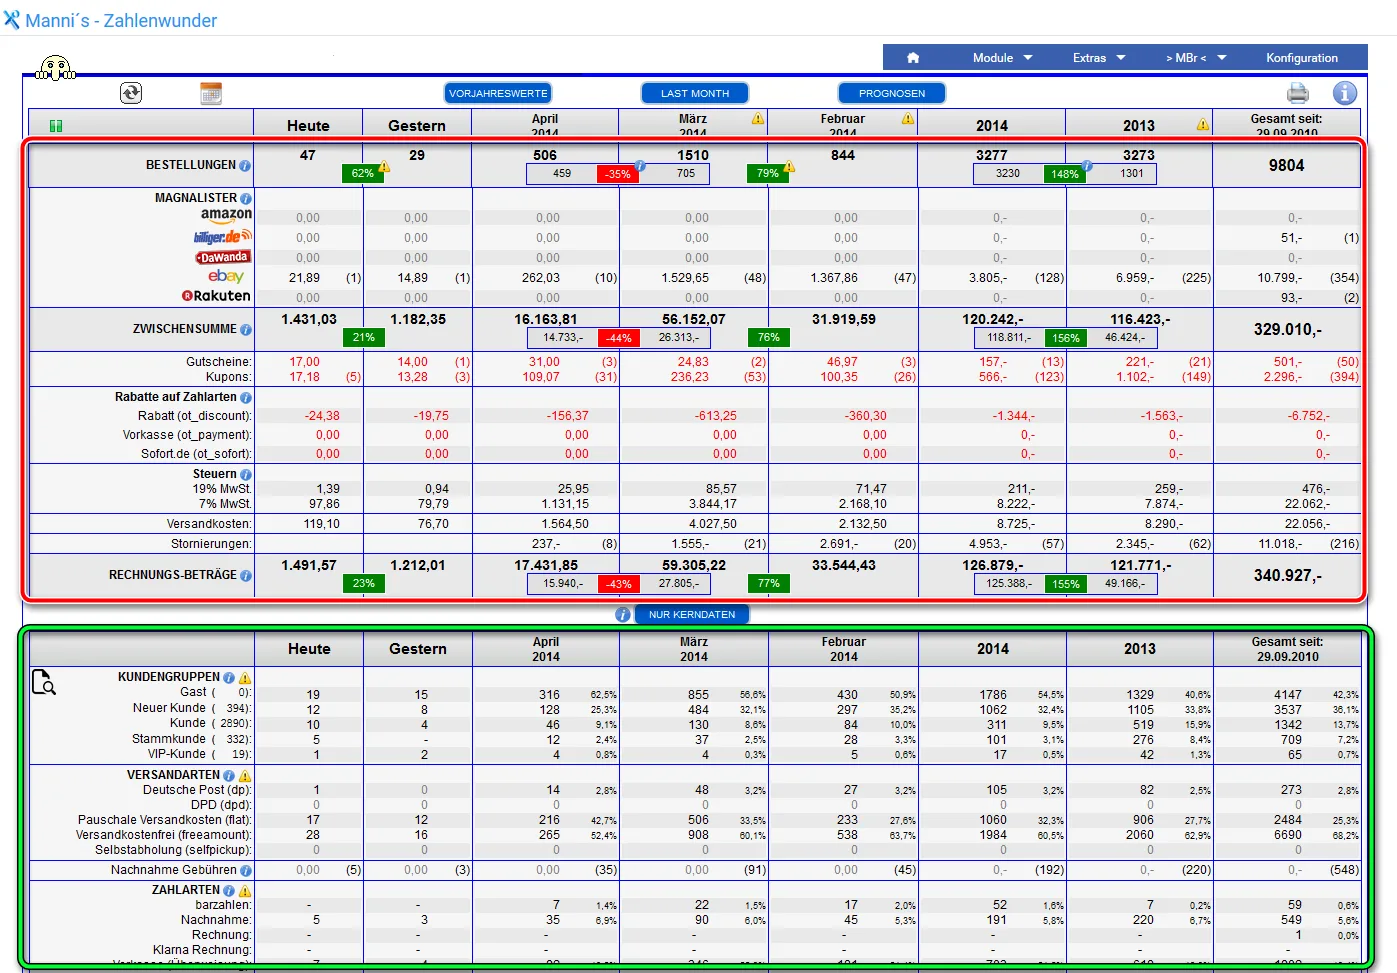Click the red -35% indicator badge

[x=619, y=174]
